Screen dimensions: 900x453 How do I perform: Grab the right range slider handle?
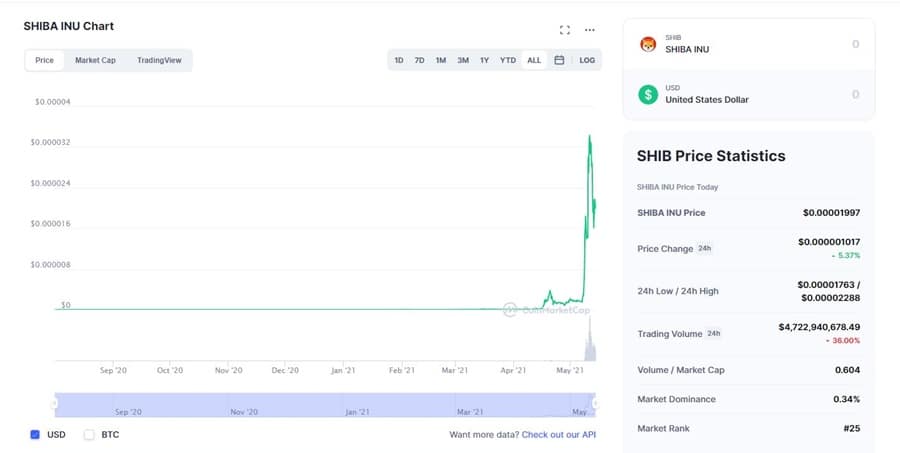(x=596, y=404)
